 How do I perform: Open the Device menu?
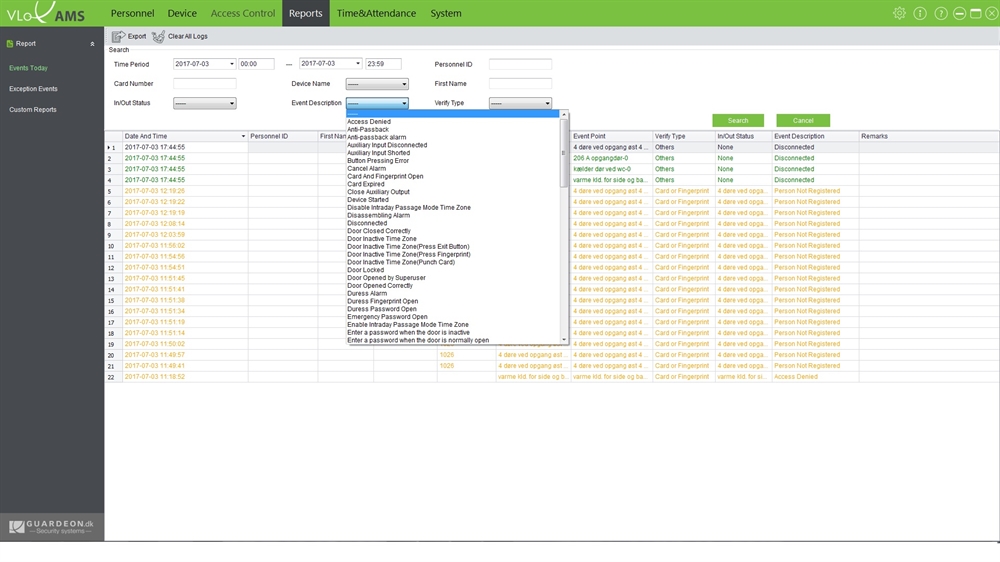click(182, 13)
